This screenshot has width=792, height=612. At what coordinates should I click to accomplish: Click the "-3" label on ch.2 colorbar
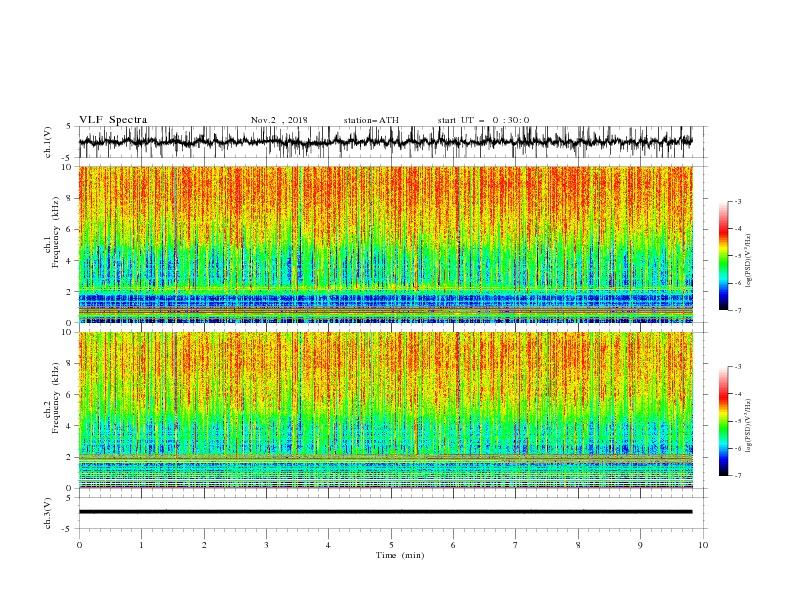tap(737, 367)
